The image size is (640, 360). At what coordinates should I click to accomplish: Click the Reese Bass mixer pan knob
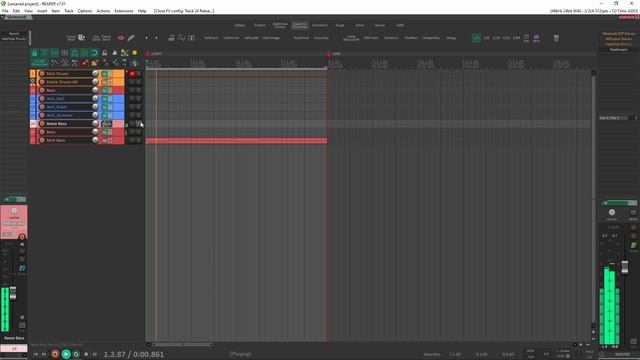click(14, 211)
